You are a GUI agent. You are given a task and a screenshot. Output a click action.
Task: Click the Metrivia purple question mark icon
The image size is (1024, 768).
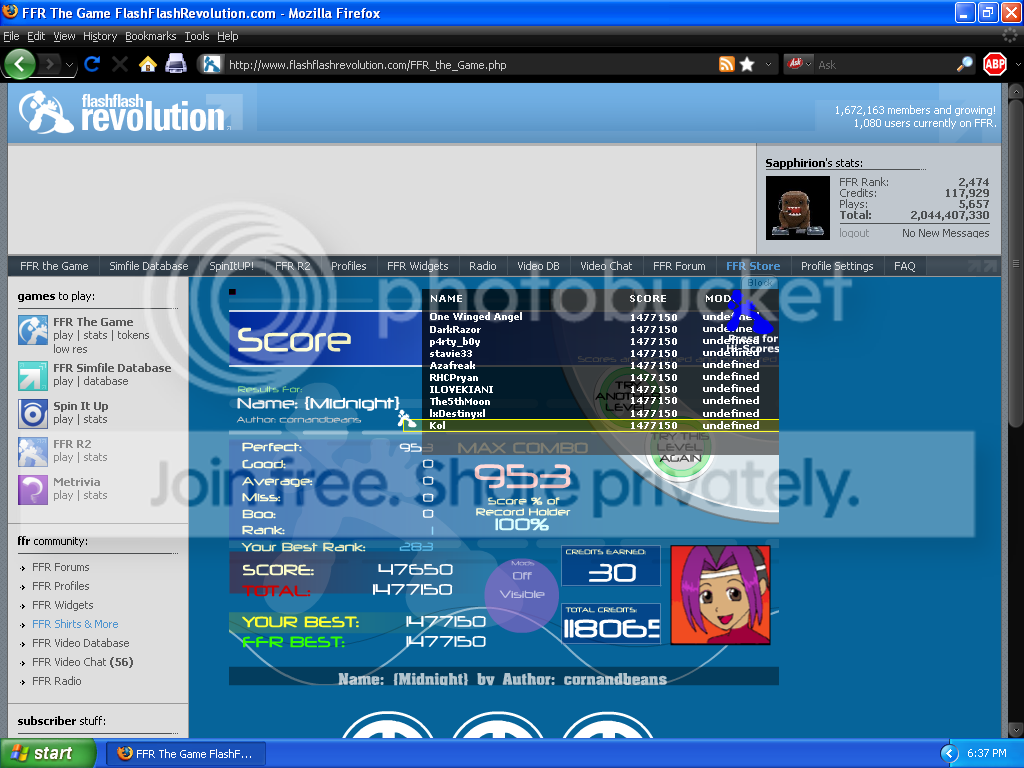click(33, 489)
